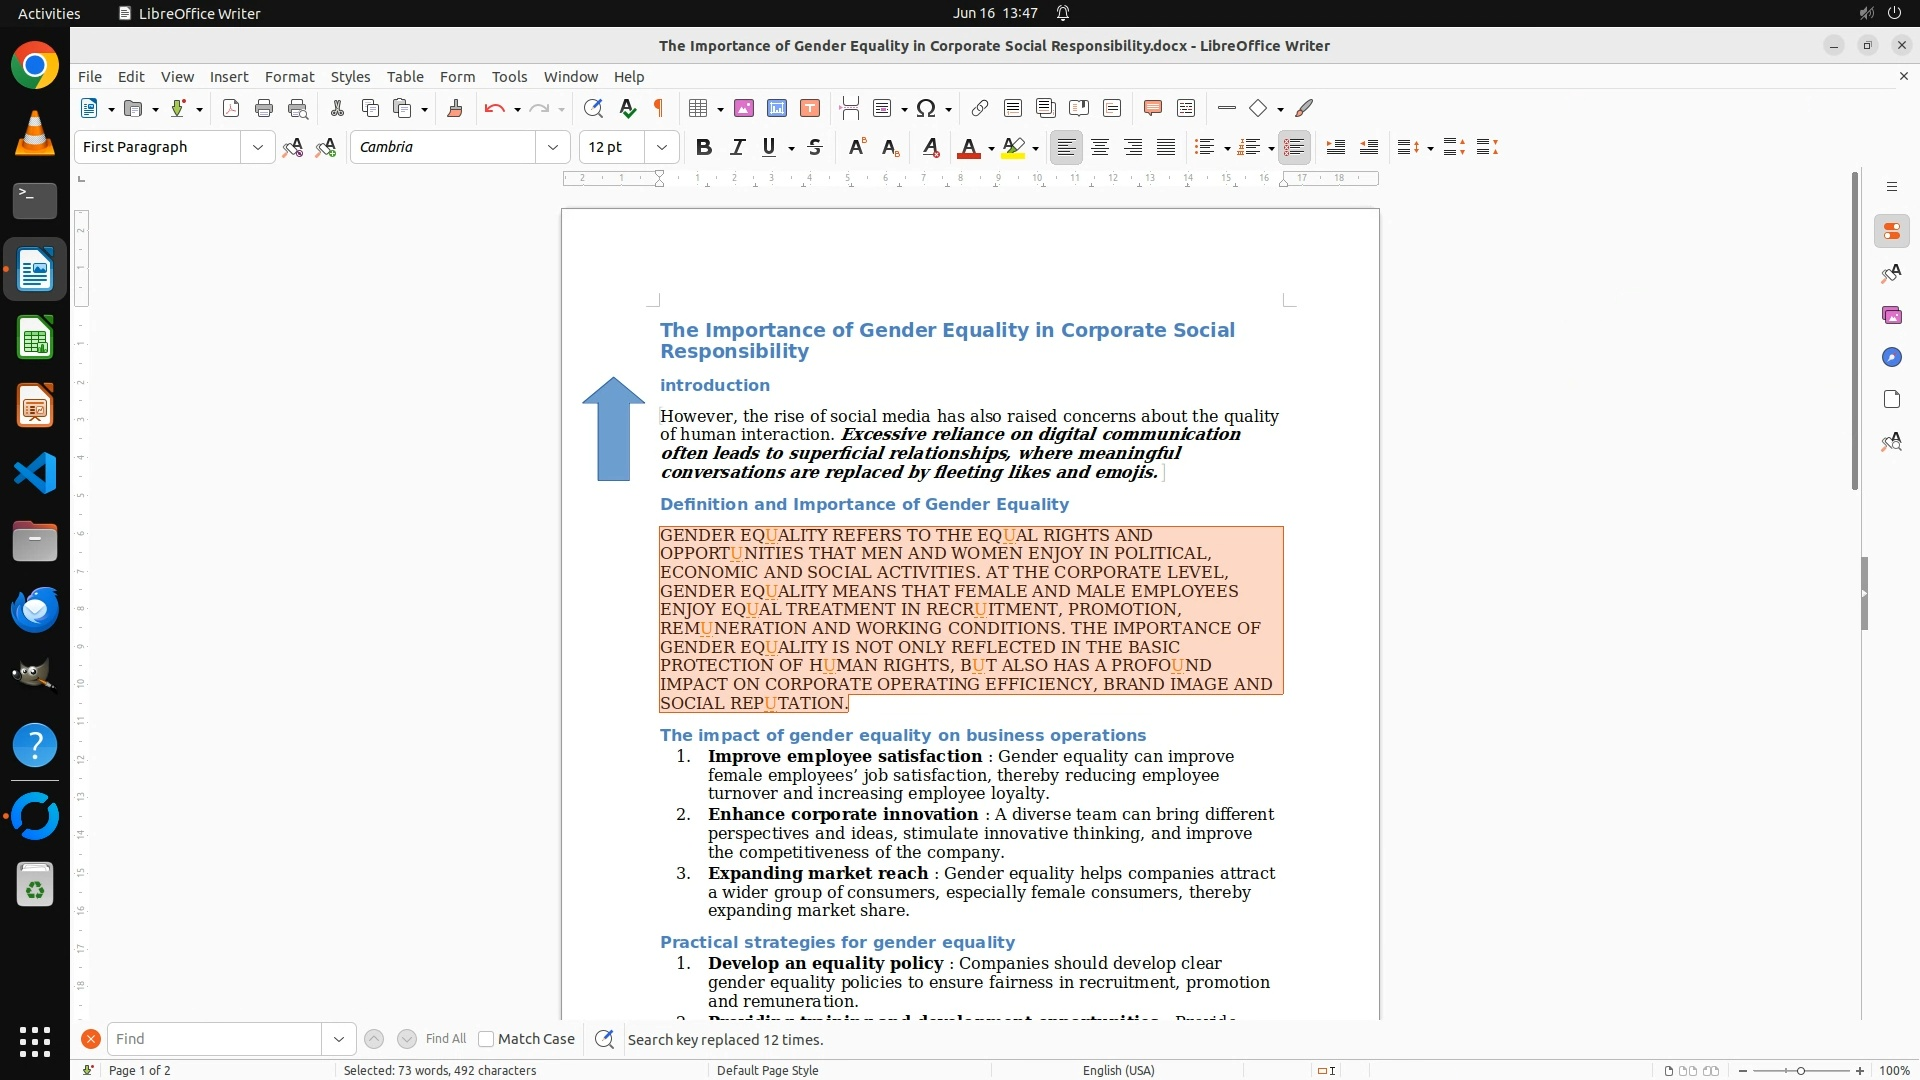Click the Insert Image toolbar icon

click(x=743, y=108)
